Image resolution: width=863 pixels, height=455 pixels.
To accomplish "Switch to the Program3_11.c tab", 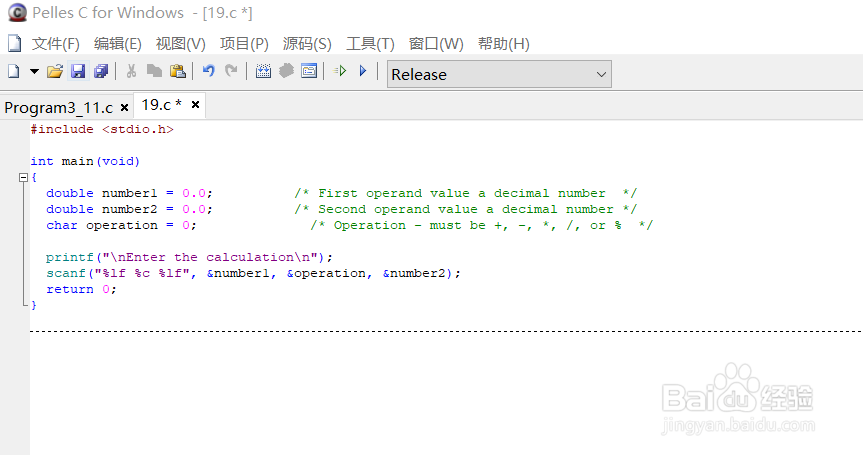I will 58,107.
